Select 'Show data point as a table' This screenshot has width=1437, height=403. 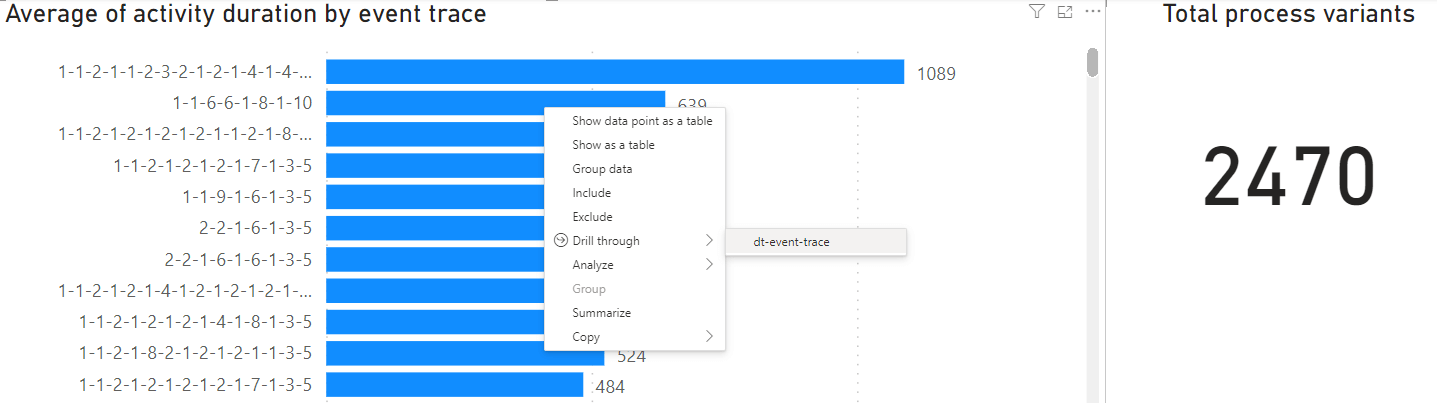pyautogui.click(x=642, y=121)
